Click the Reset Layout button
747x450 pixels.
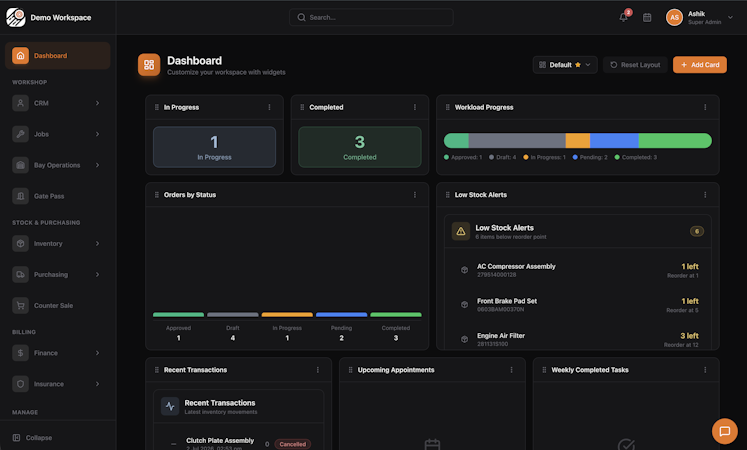click(635, 65)
